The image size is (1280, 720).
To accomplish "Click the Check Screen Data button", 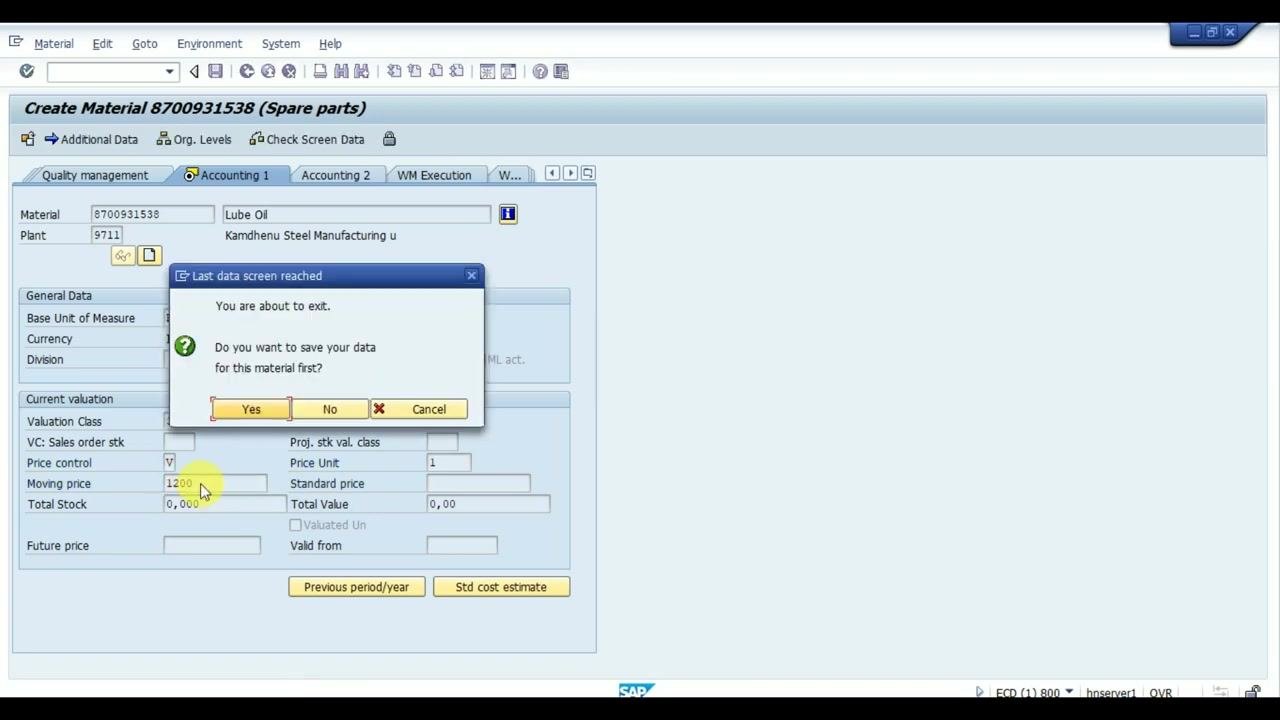I will pos(307,139).
